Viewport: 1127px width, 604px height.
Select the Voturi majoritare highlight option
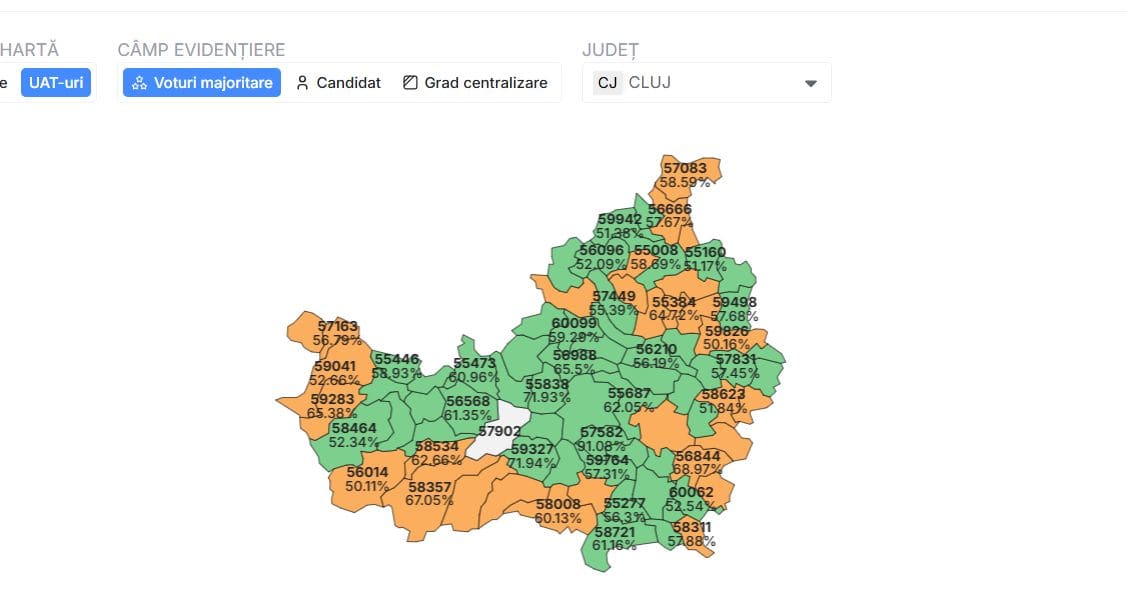(x=202, y=83)
